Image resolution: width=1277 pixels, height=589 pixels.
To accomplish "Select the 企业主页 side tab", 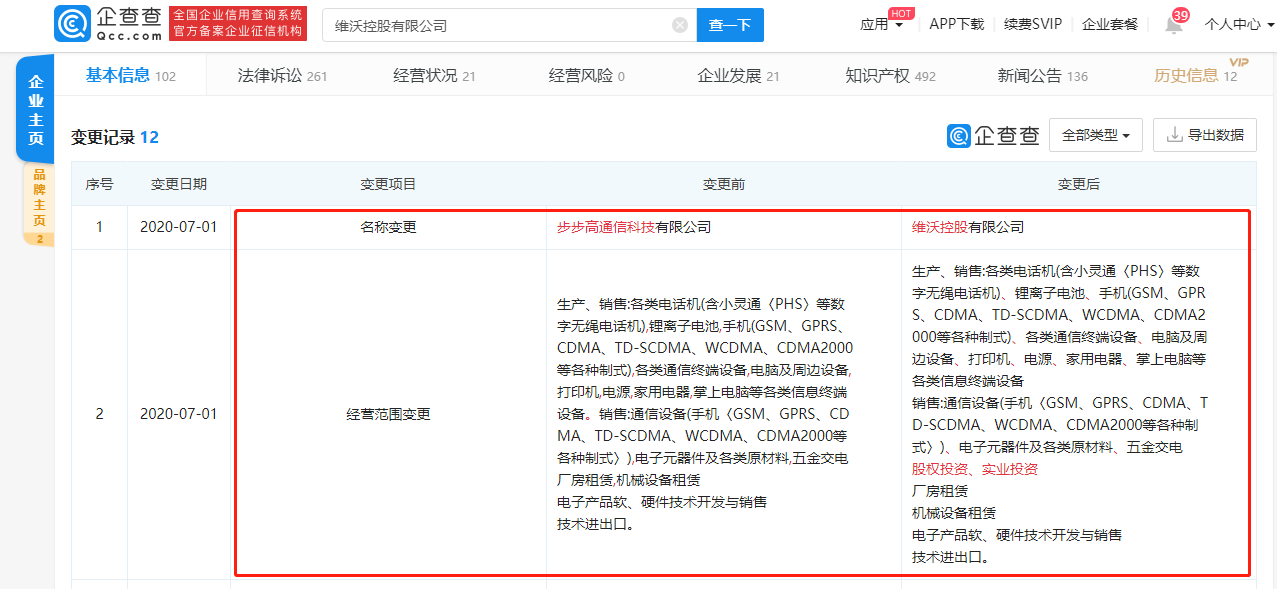I will tap(36, 110).
